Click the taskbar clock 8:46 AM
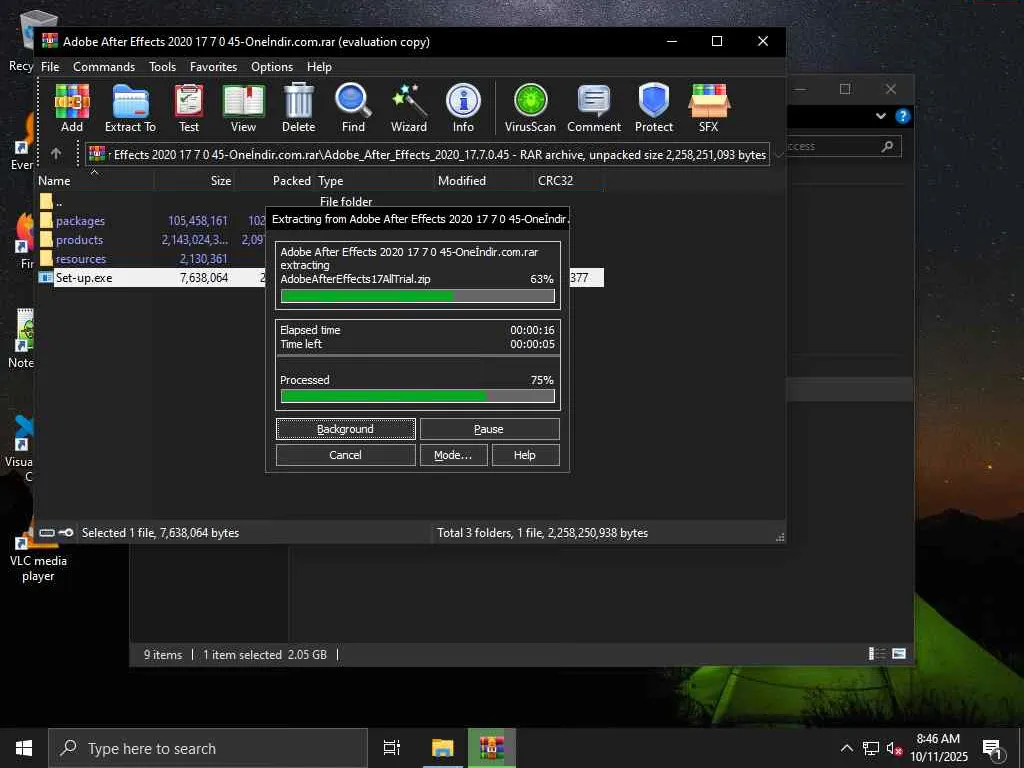This screenshot has height=768, width=1024. pyautogui.click(x=938, y=748)
